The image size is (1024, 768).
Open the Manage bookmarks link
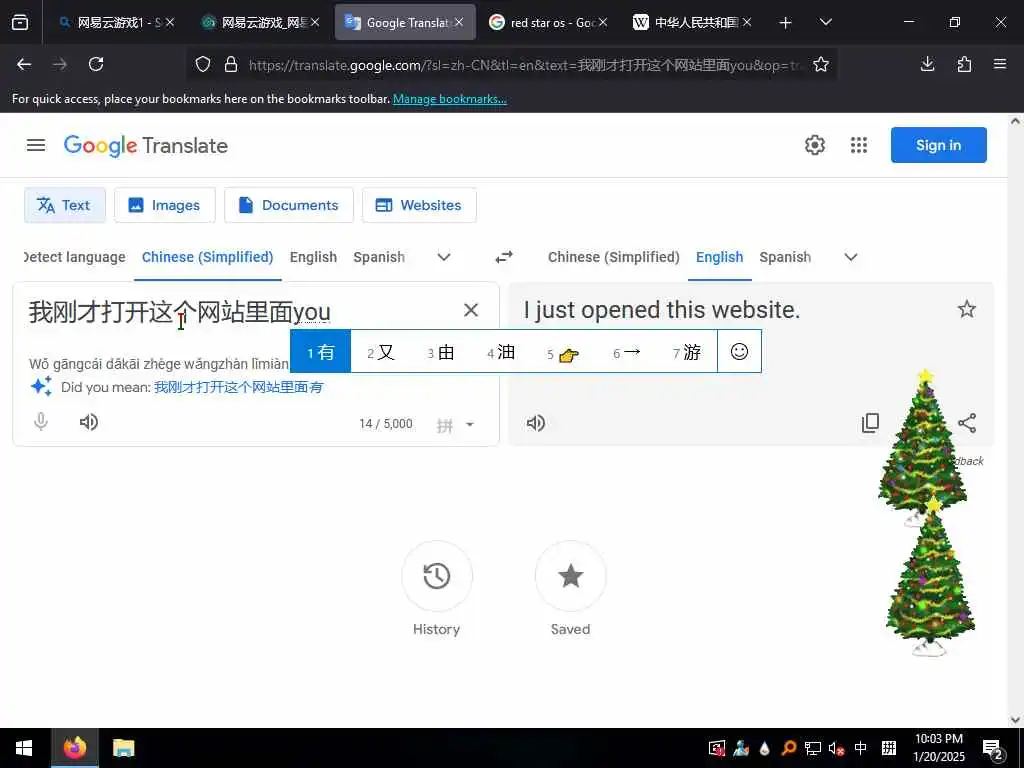point(449,99)
